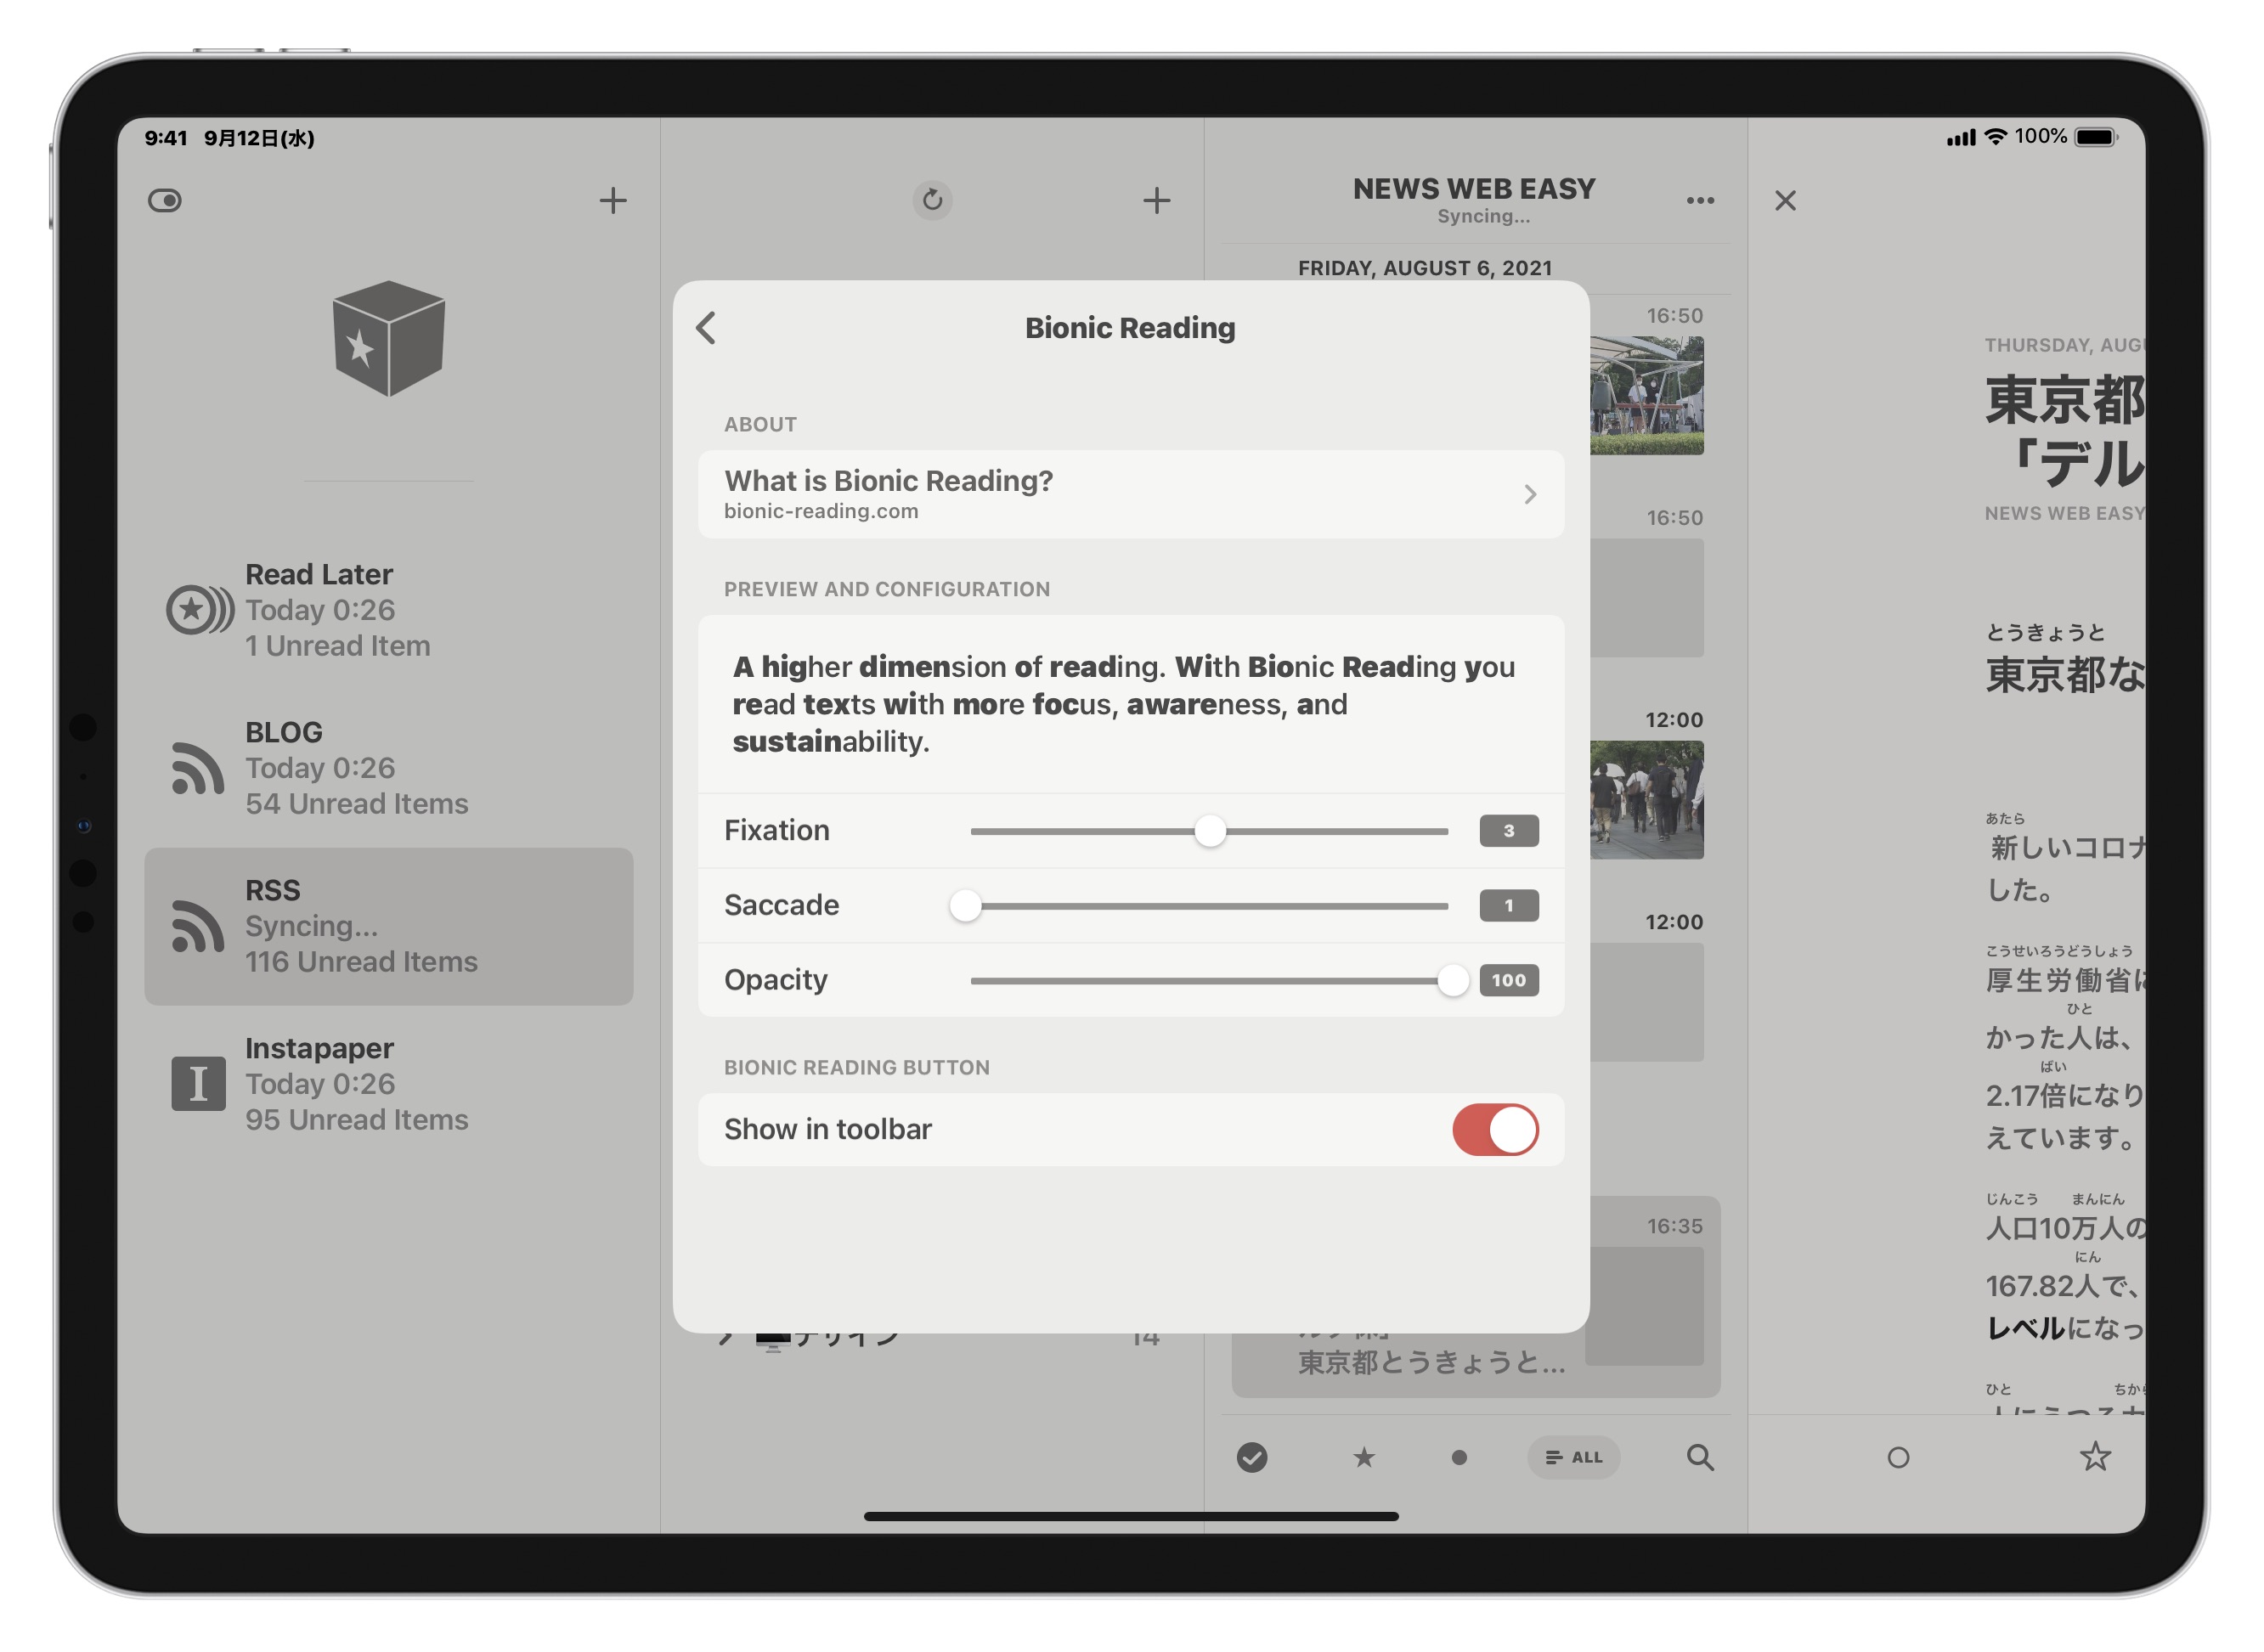The width and height of the screenshot is (2264, 1652).
Task: Click the filled star filter icon
Action: click(x=1363, y=1458)
